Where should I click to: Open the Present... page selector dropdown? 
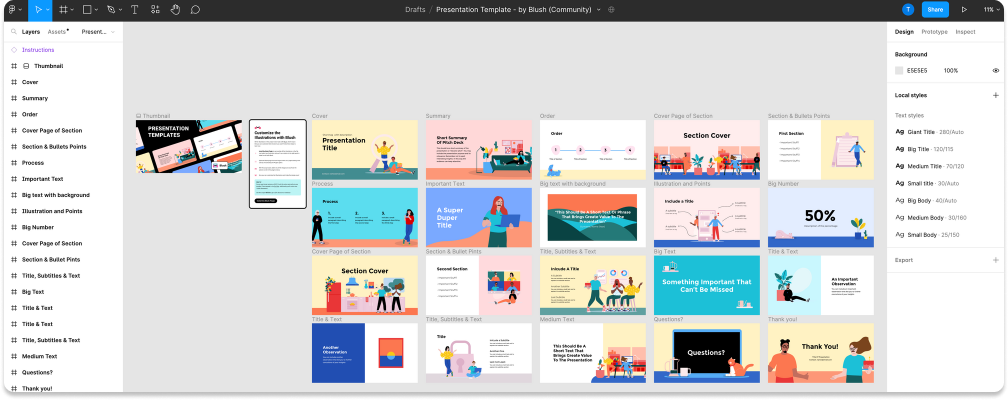pyautogui.click(x=98, y=32)
